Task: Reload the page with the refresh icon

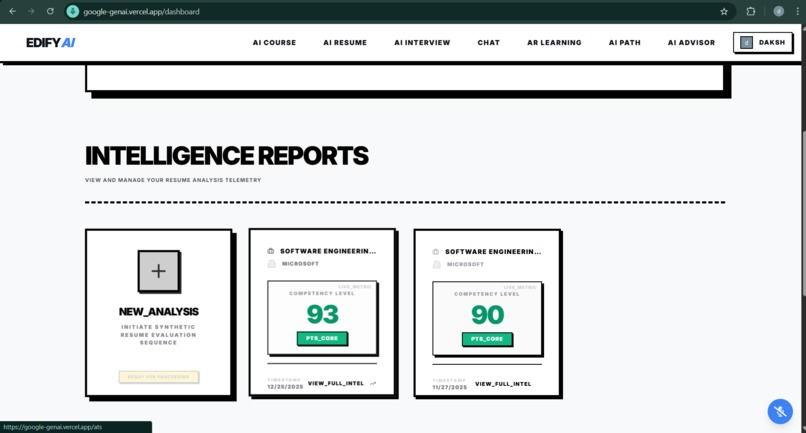Action: click(x=50, y=11)
